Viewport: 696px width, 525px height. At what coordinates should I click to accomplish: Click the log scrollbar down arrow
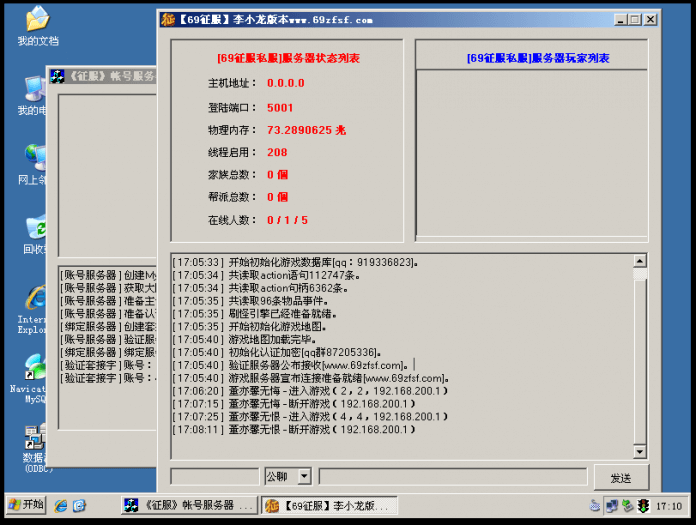click(640, 451)
